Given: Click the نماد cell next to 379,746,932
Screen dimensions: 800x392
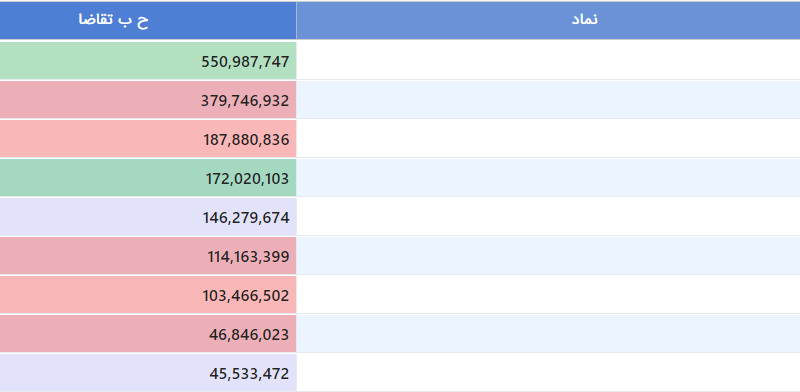Looking at the screenshot, I should coord(548,100).
